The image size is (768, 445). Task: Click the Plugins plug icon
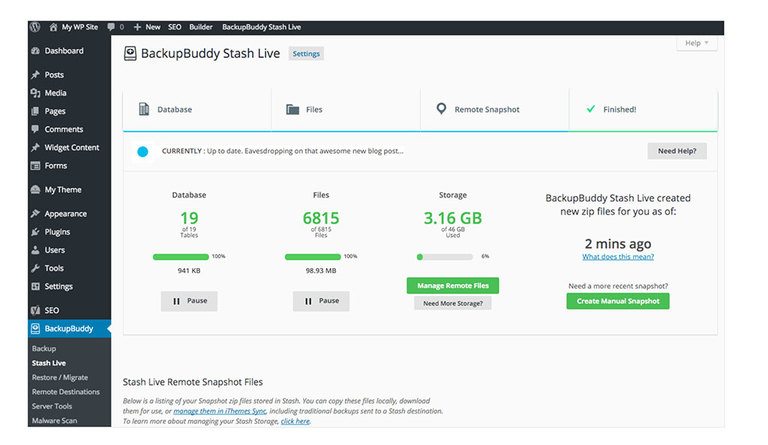pyautogui.click(x=35, y=232)
